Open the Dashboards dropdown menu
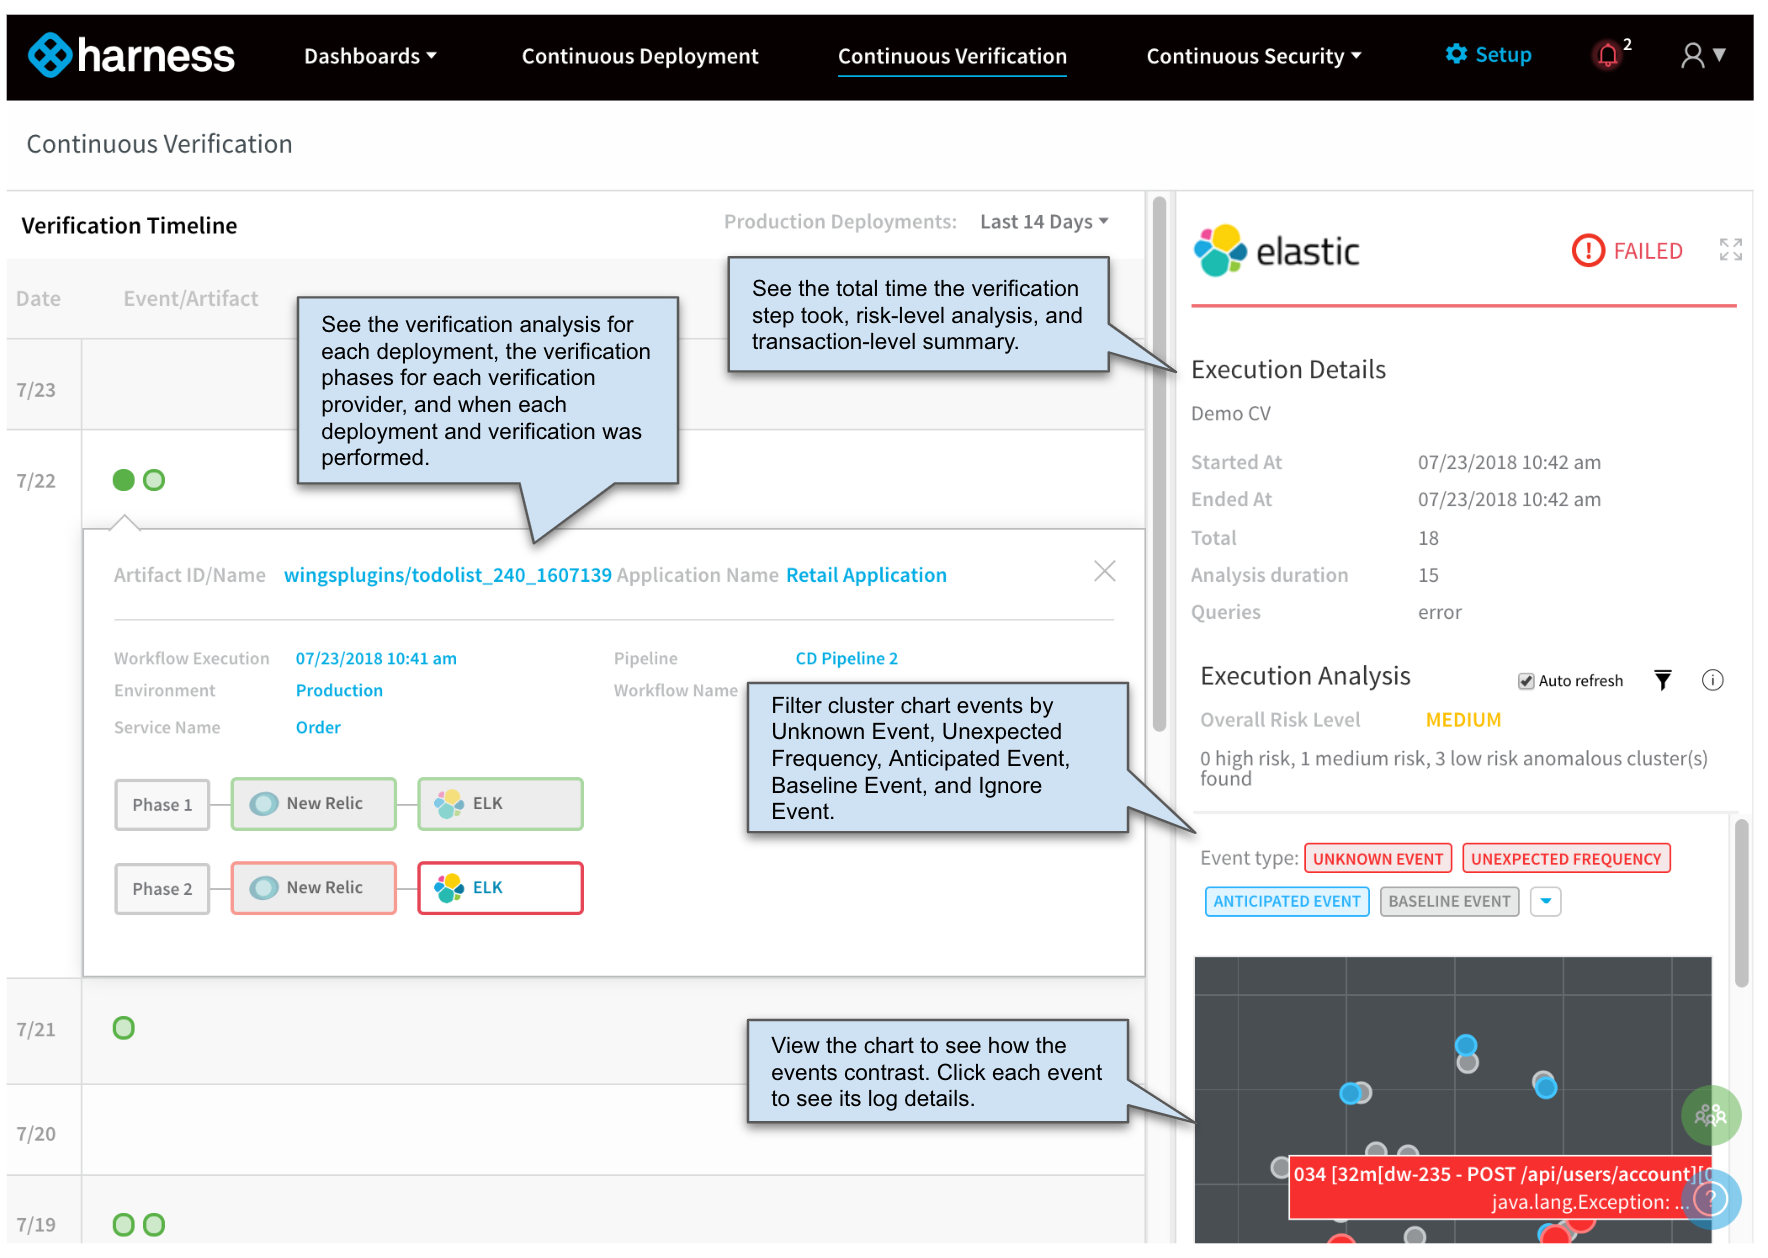The height and width of the screenshot is (1258, 1768). pyautogui.click(x=370, y=56)
